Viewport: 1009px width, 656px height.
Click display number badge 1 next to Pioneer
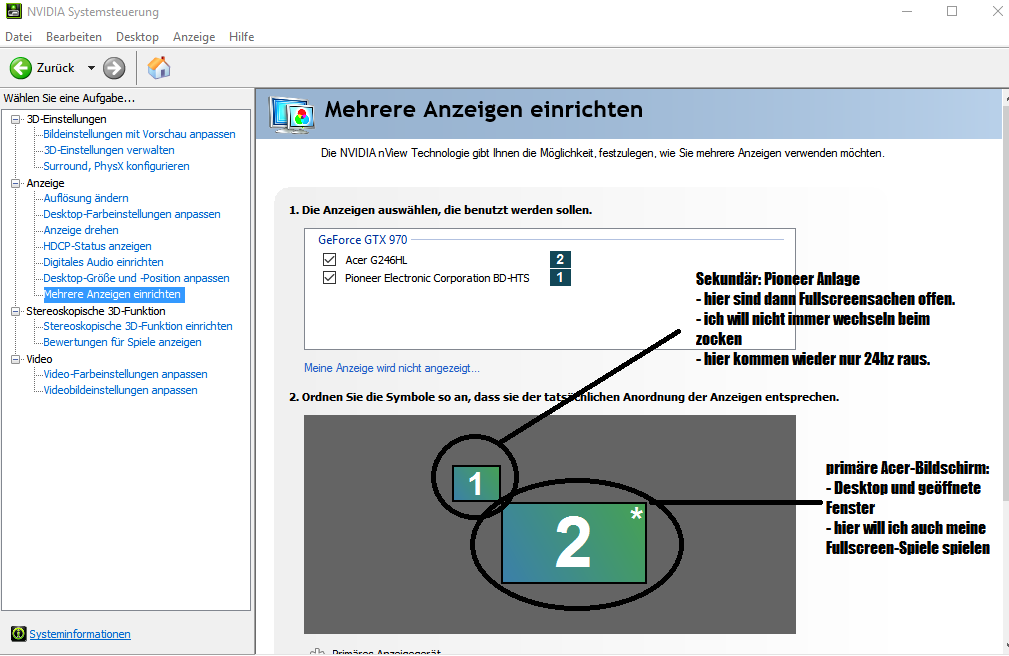click(x=560, y=277)
